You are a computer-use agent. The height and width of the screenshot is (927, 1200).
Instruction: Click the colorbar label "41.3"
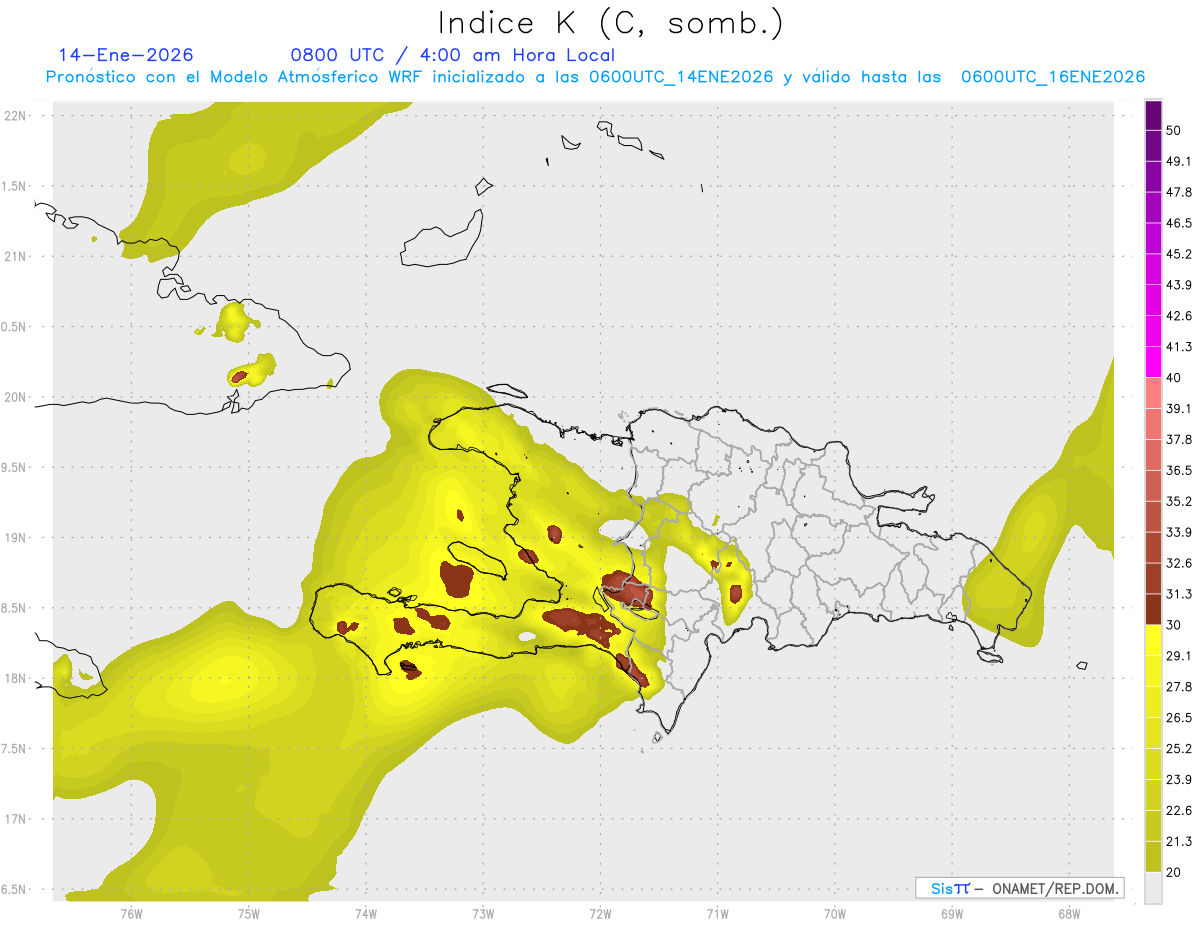(1179, 347)
